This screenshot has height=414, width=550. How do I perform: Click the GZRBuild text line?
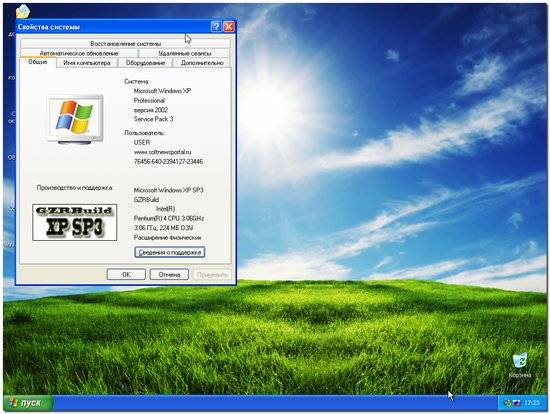[x=146, y=199]
